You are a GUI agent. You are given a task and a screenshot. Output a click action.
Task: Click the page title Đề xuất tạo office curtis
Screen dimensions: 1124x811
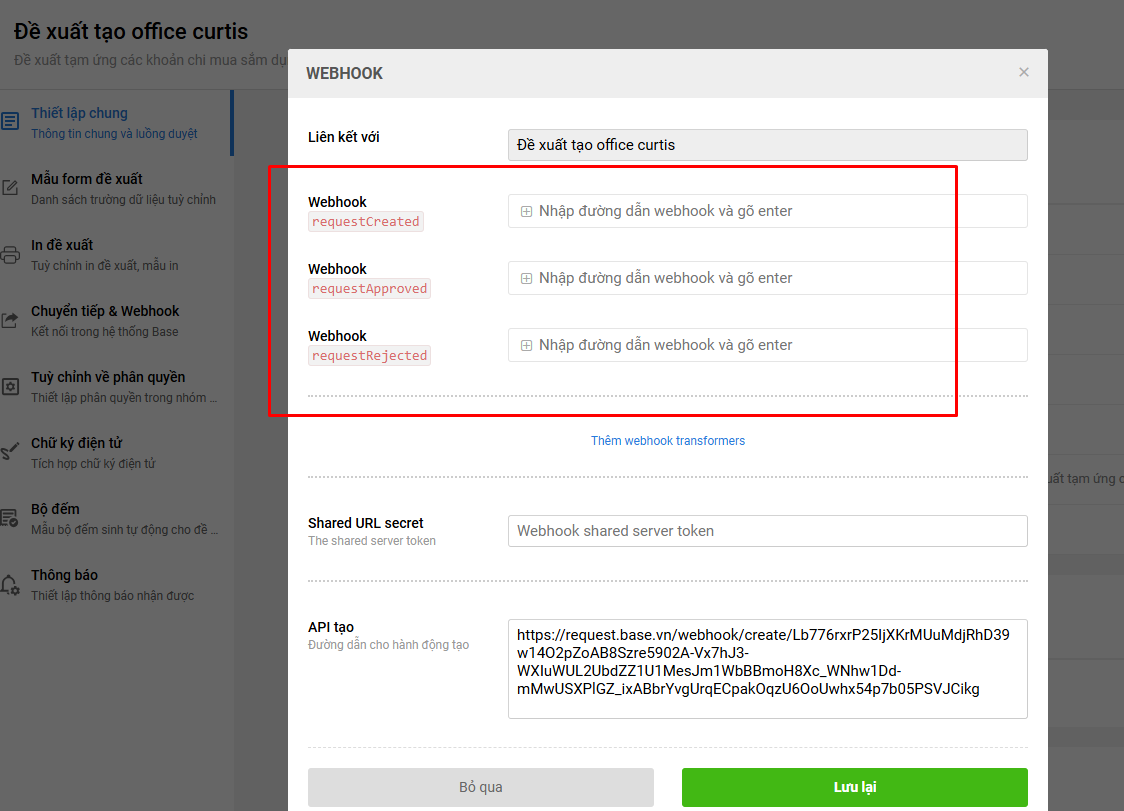coord(131,32)
